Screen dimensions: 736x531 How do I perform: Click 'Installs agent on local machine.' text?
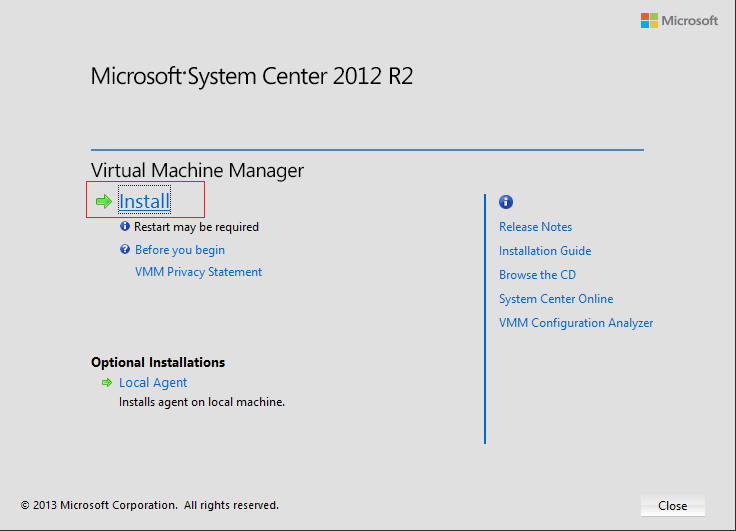click(x=202, y=402)
